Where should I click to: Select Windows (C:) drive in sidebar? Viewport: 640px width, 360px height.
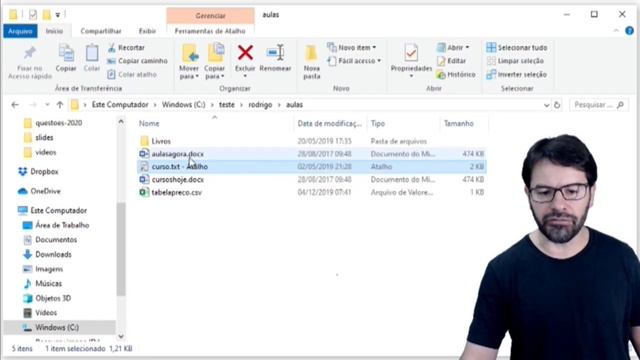[57, 327]
